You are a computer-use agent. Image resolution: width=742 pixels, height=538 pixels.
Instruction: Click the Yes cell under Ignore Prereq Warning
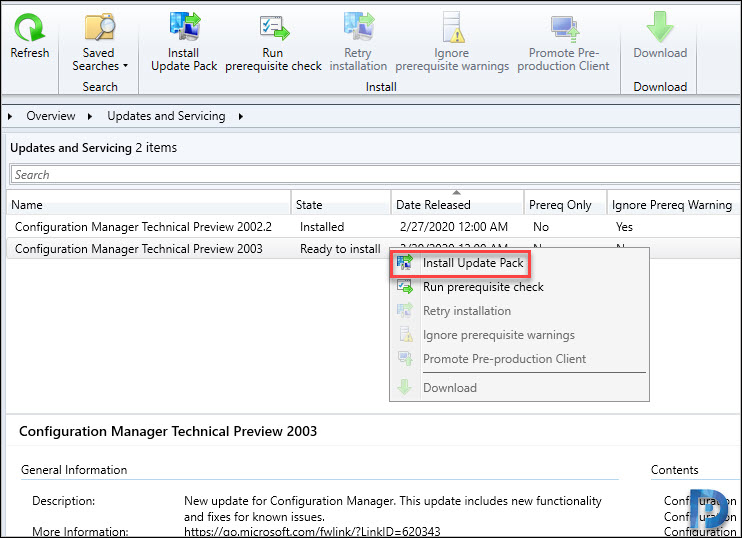point(624,227)
